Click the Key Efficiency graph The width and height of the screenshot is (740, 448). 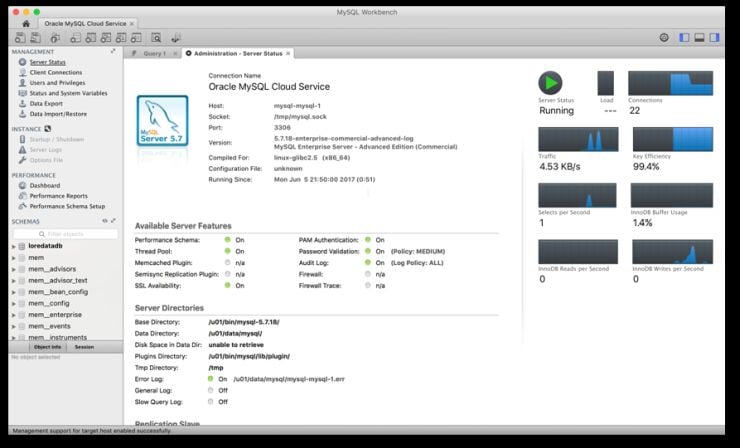click(673, 139)
